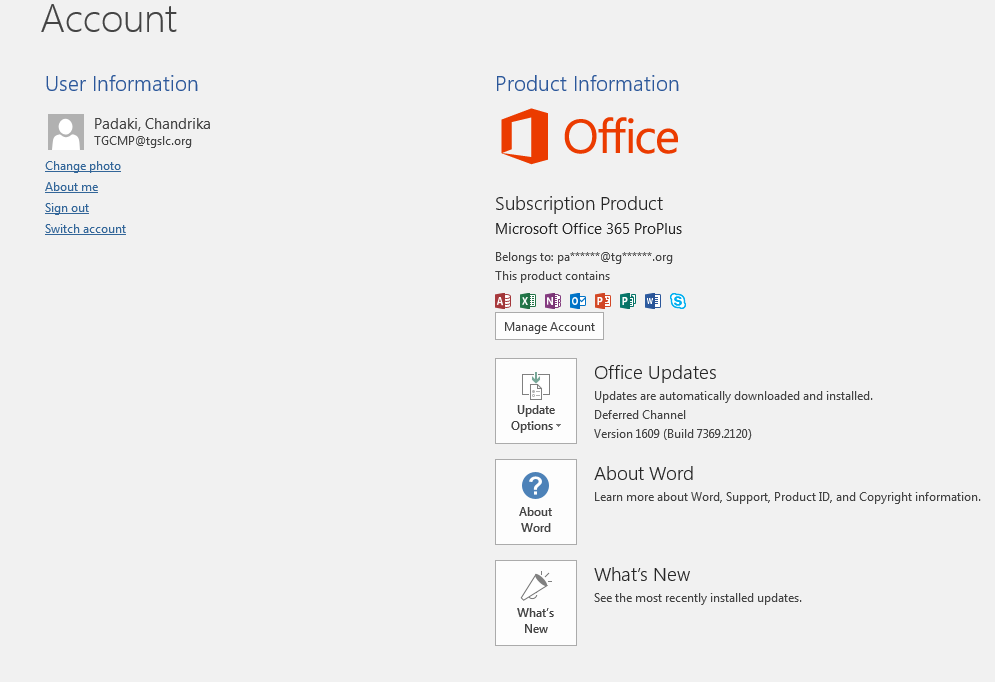Click the Word app icon
Image resolution: width=995 pixels, height=682 pixels.
653,301
